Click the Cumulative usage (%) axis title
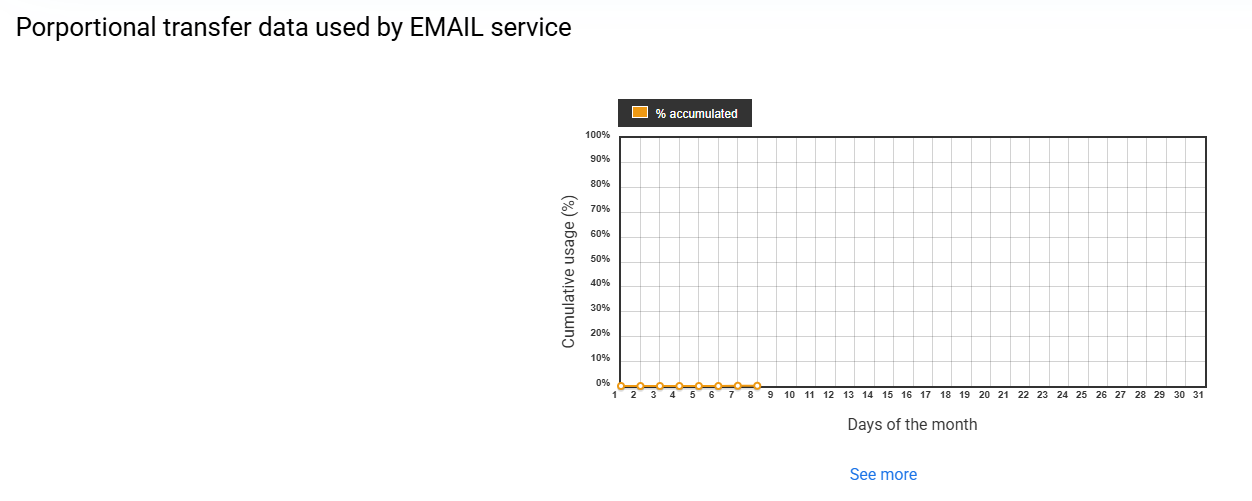Viewport: 1252px width, 501px height. tap(569, 271)
